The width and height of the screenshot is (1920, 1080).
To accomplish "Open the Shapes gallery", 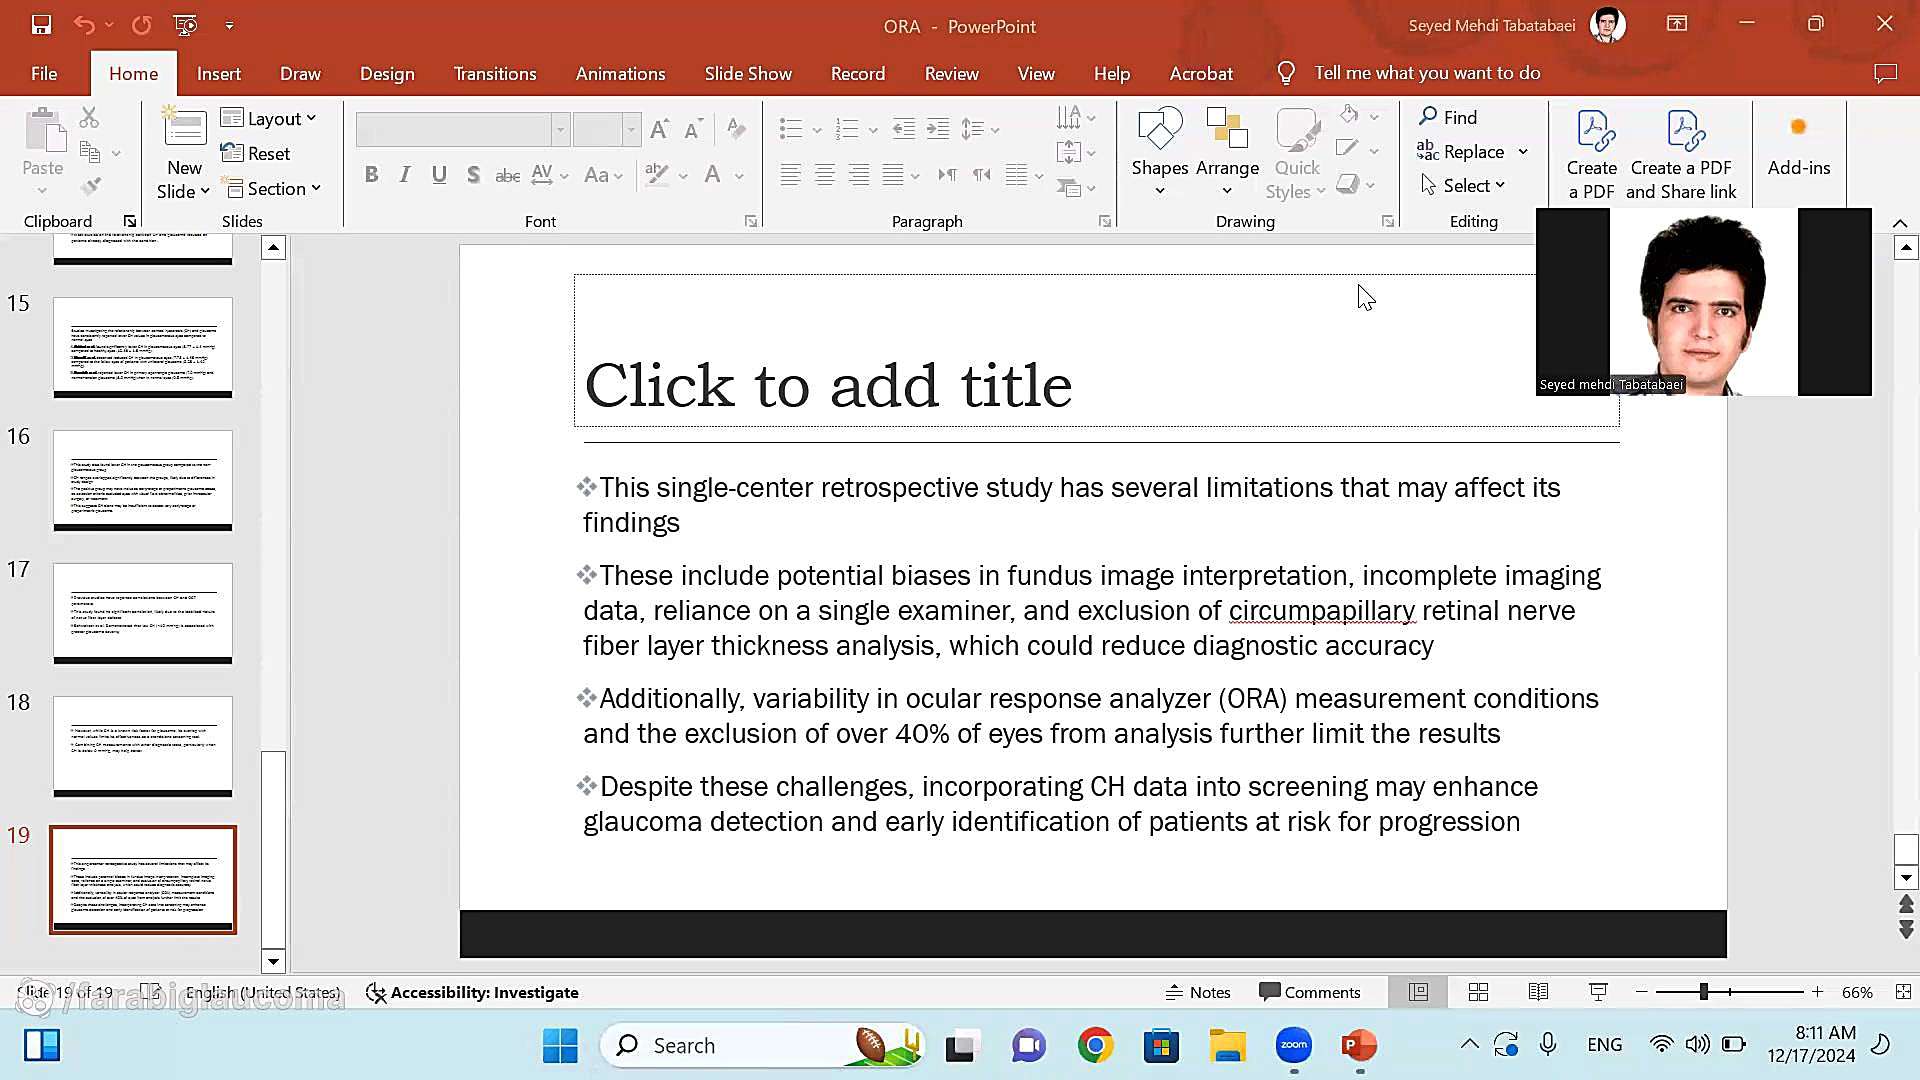I will point(1159,150).
